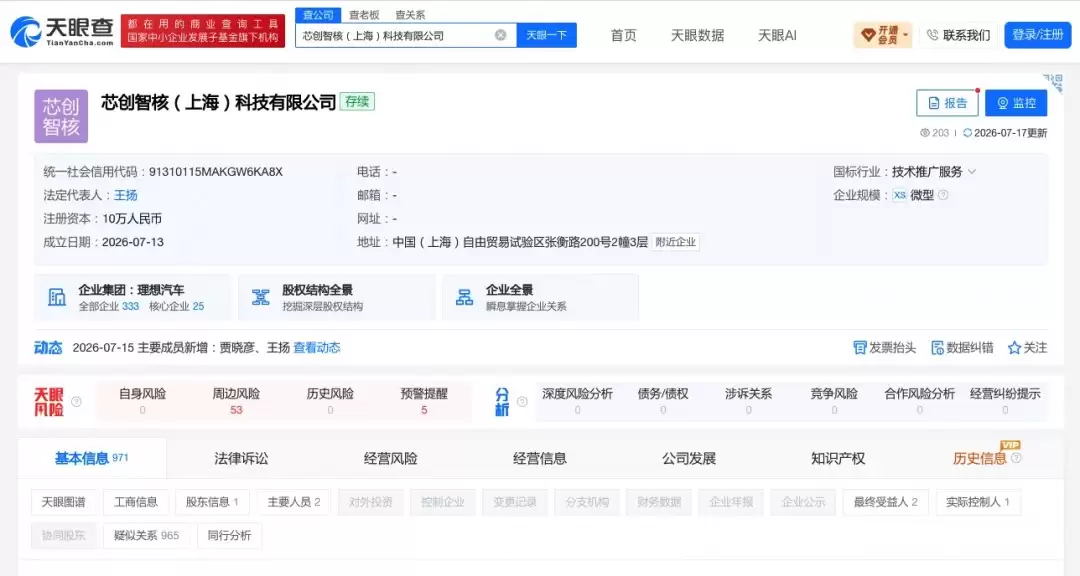
Task: Open 债务/债权 analysis item
Action: tap(663, 401)
